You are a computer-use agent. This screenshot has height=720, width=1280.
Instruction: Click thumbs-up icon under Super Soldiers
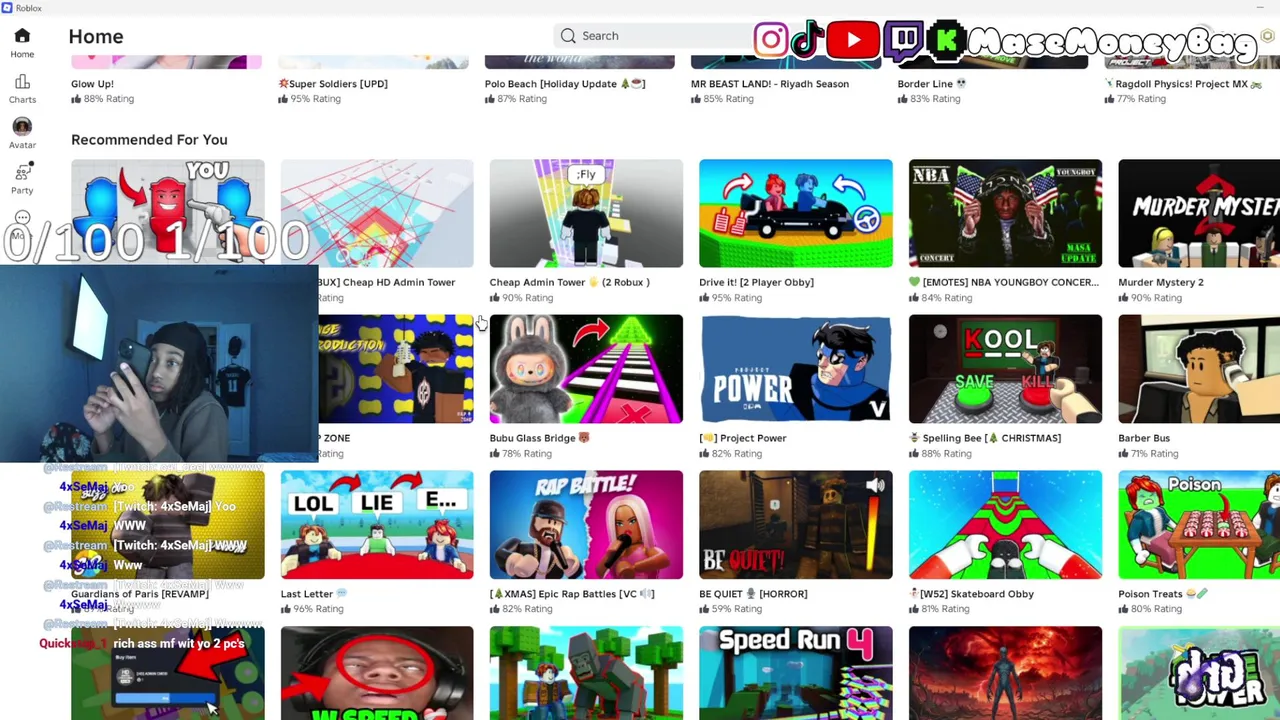click(x=284, y=99)
